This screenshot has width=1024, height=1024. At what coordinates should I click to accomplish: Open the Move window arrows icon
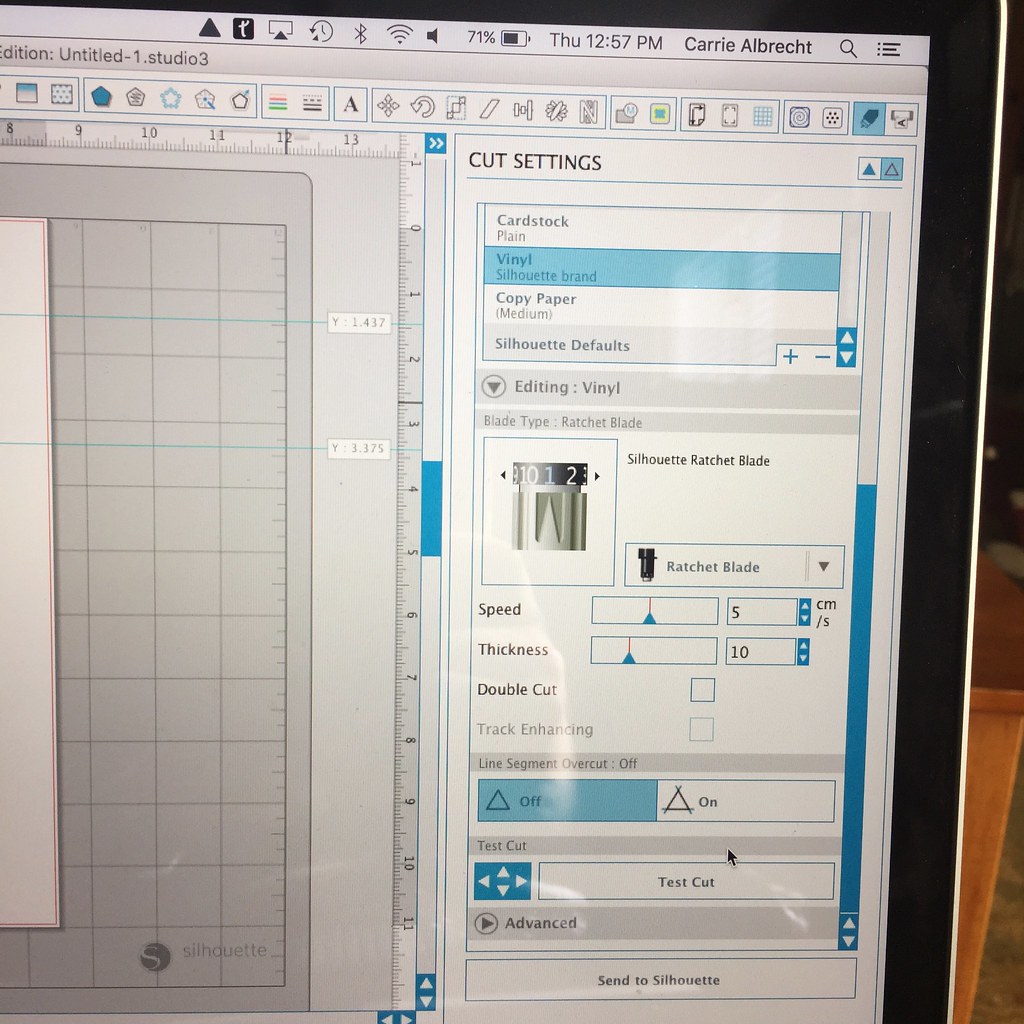pos(388,106)
